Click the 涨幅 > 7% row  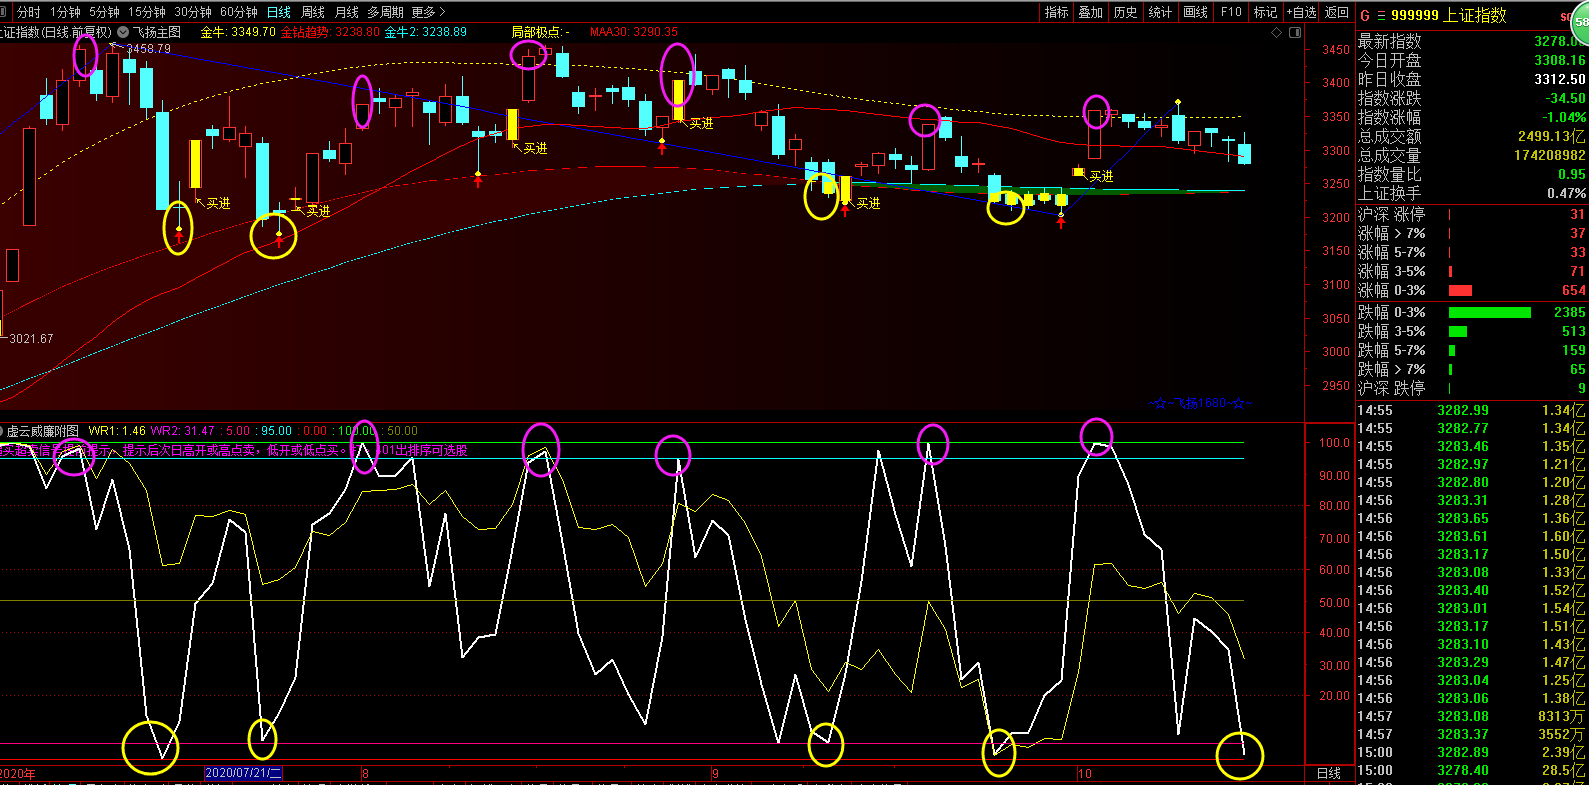coord(1472,233)
